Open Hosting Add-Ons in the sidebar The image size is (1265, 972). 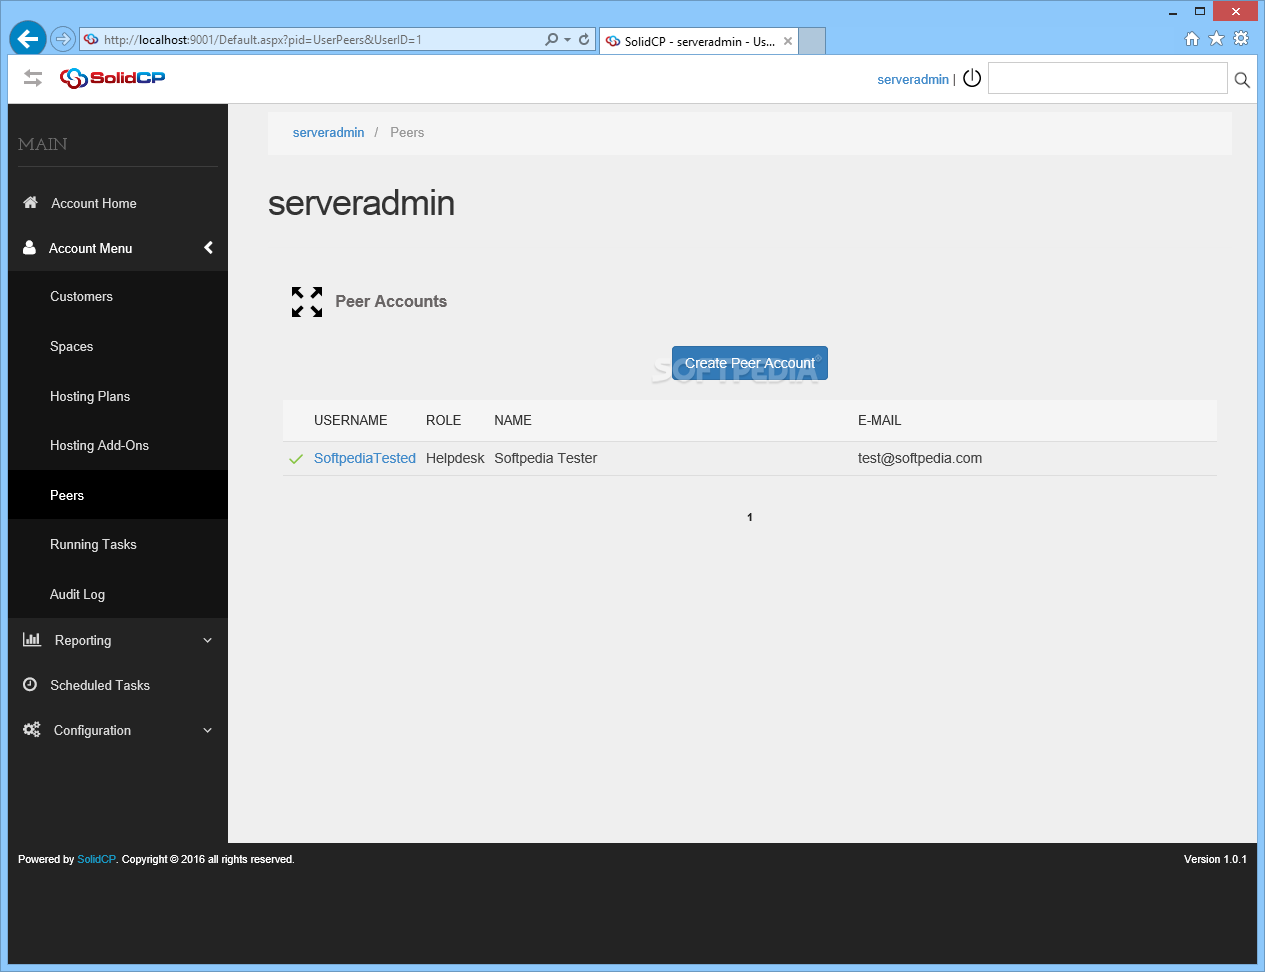[99, 445]
